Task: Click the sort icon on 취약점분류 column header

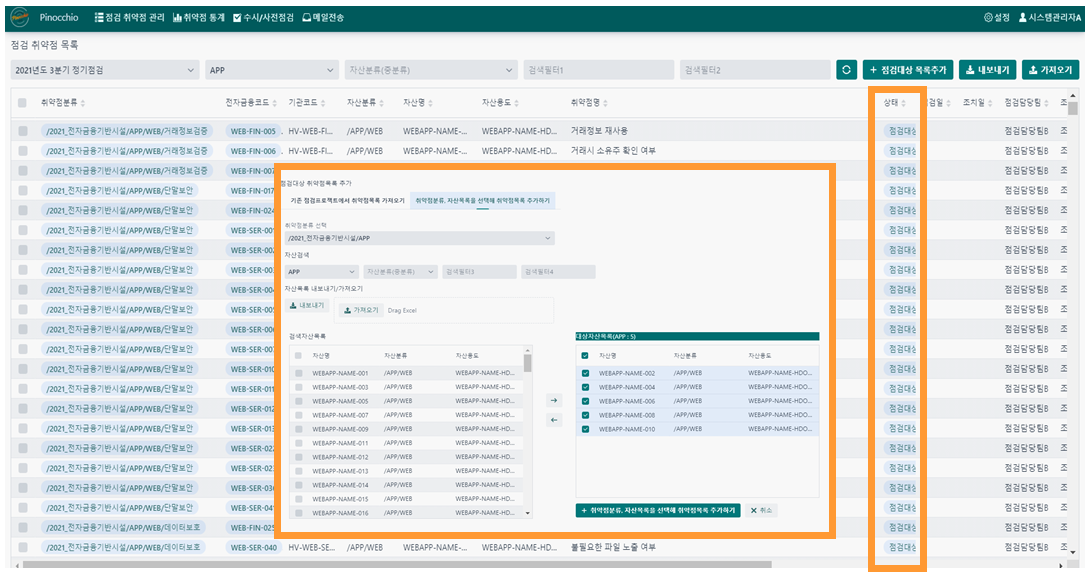Action: (x=83, y=104)
